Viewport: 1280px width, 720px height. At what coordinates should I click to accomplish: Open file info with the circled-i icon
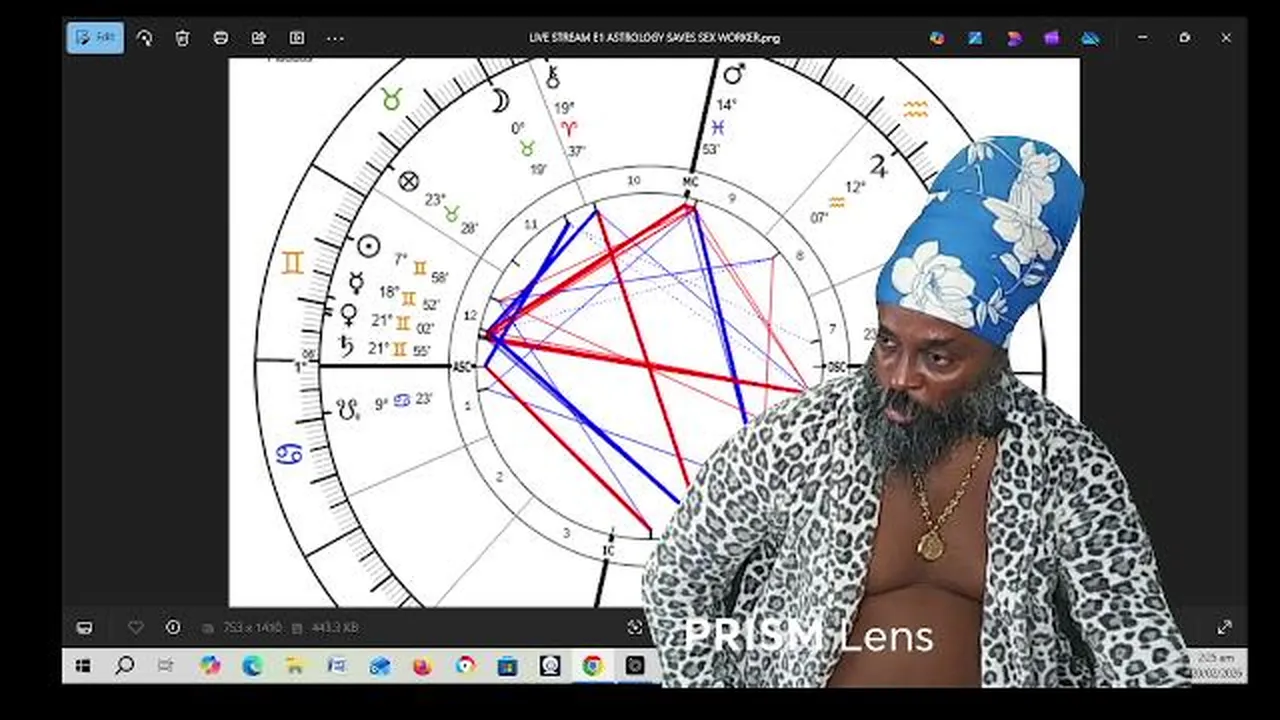[x=173, y=628]
